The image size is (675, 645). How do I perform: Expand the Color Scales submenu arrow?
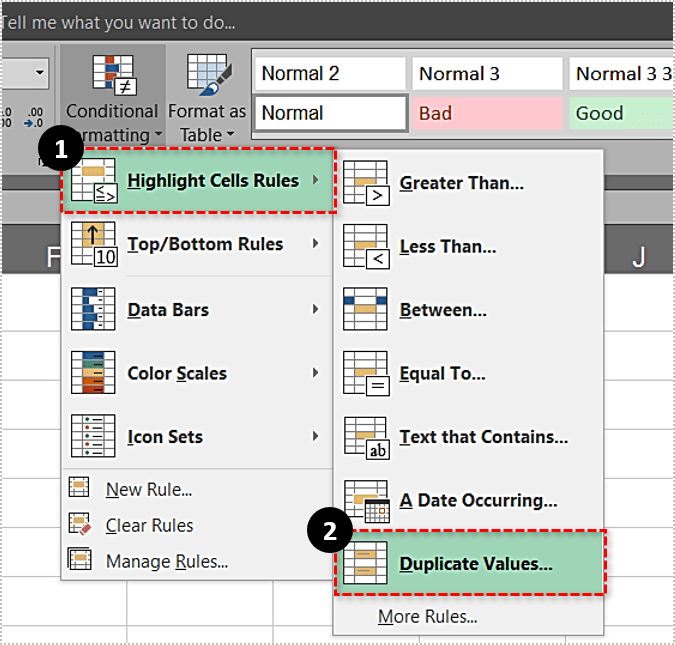(x=315, y=373)
